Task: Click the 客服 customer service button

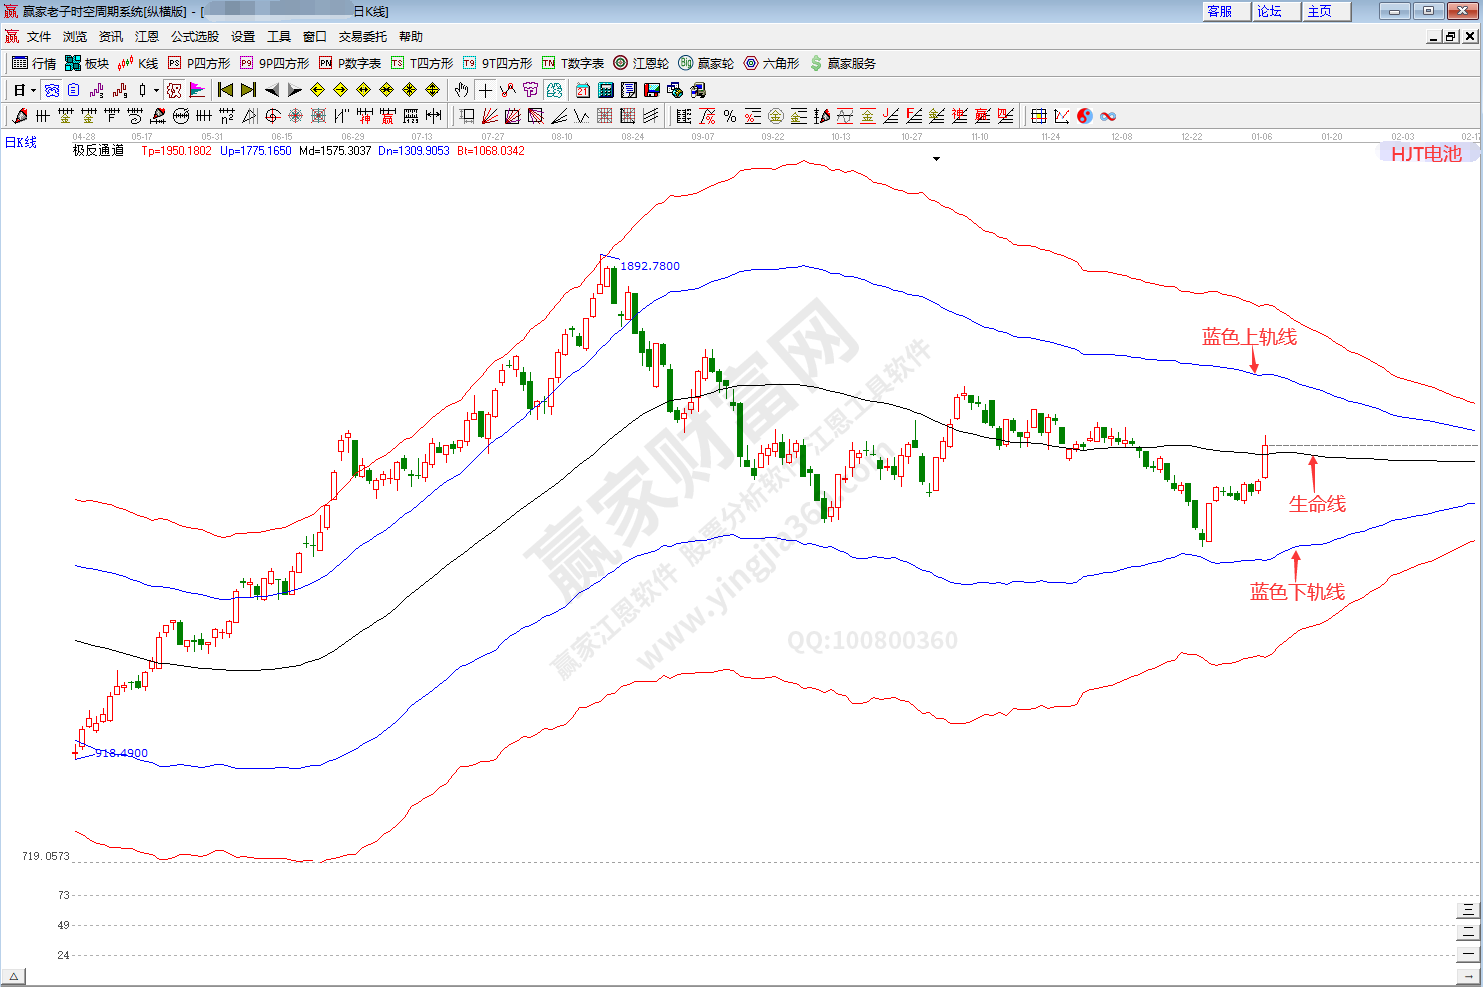Action: coord(1226,11)
